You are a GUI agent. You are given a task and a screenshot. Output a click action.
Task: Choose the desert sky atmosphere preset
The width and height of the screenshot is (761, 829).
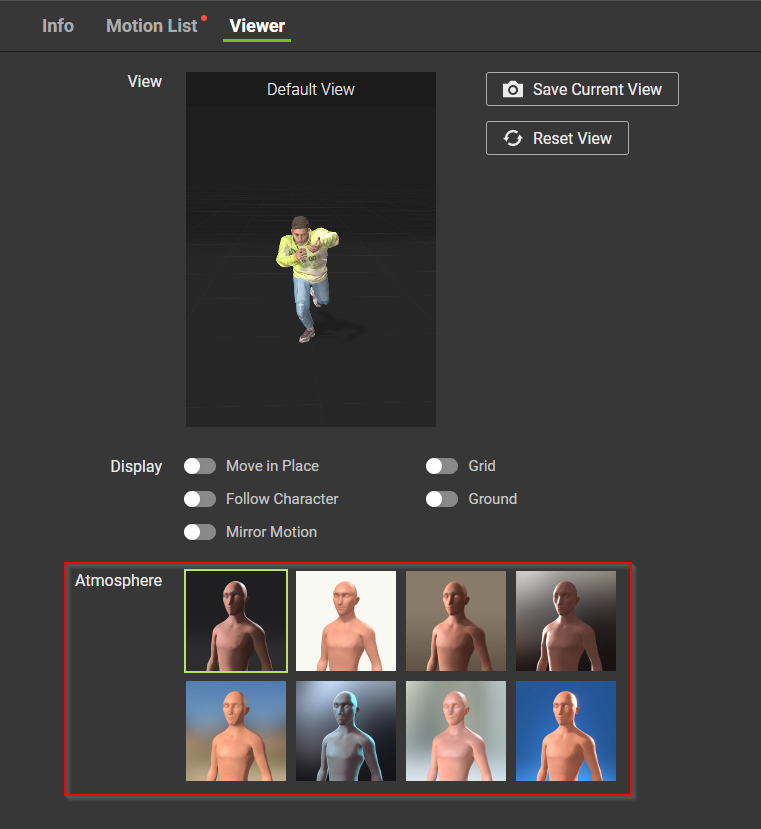(236, 731)
